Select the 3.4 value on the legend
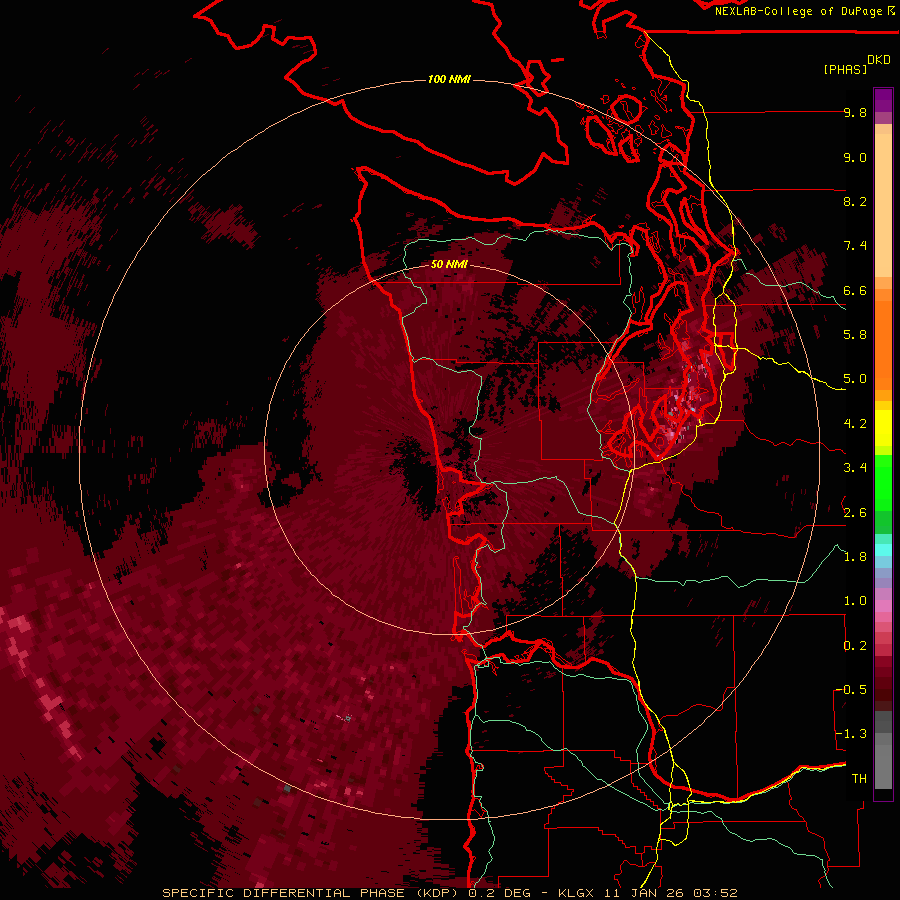 (855, 468)
